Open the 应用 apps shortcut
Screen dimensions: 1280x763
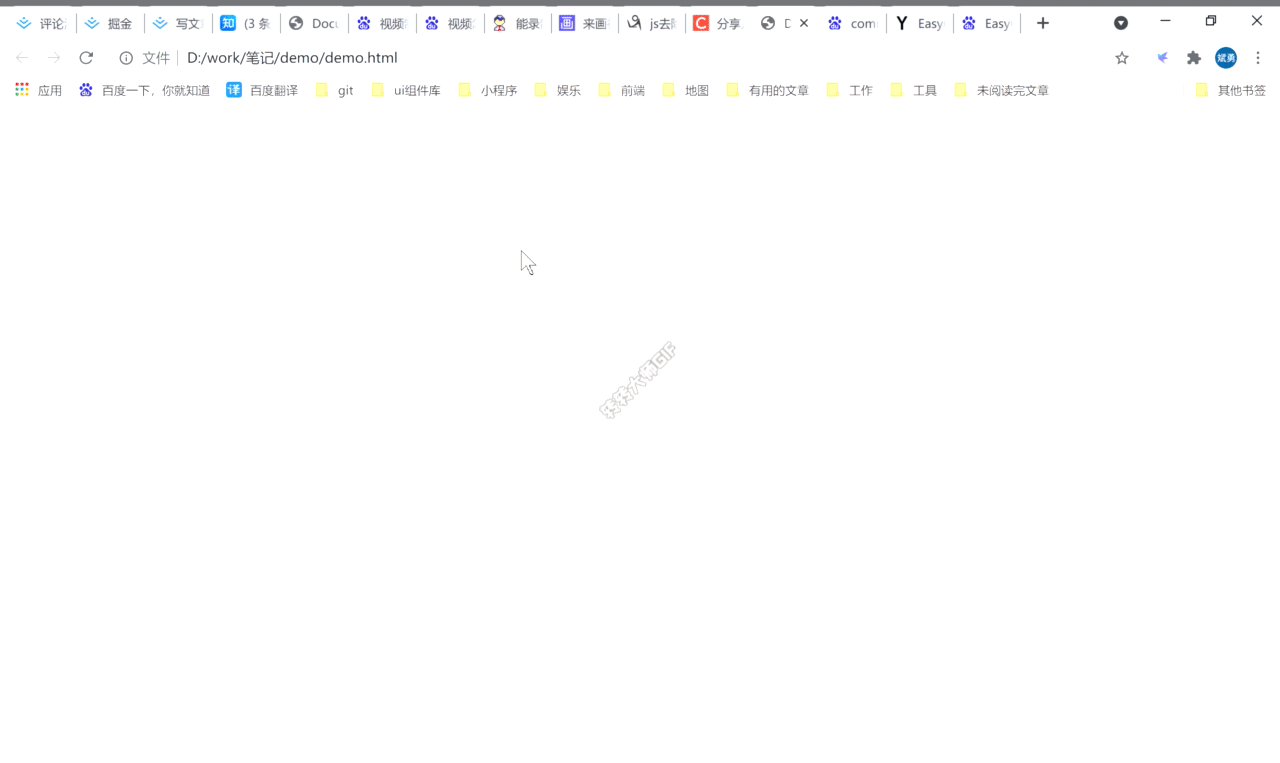[38, 90]
